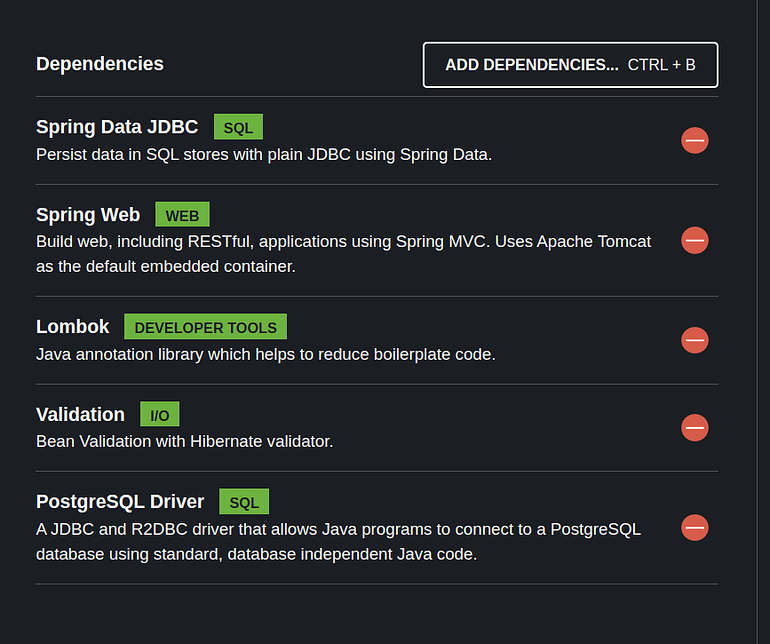This screenshot has width=770, height=644.
Task: Click the DEVELOPER TOOLS tag beside Lombok
Action: 205,327
